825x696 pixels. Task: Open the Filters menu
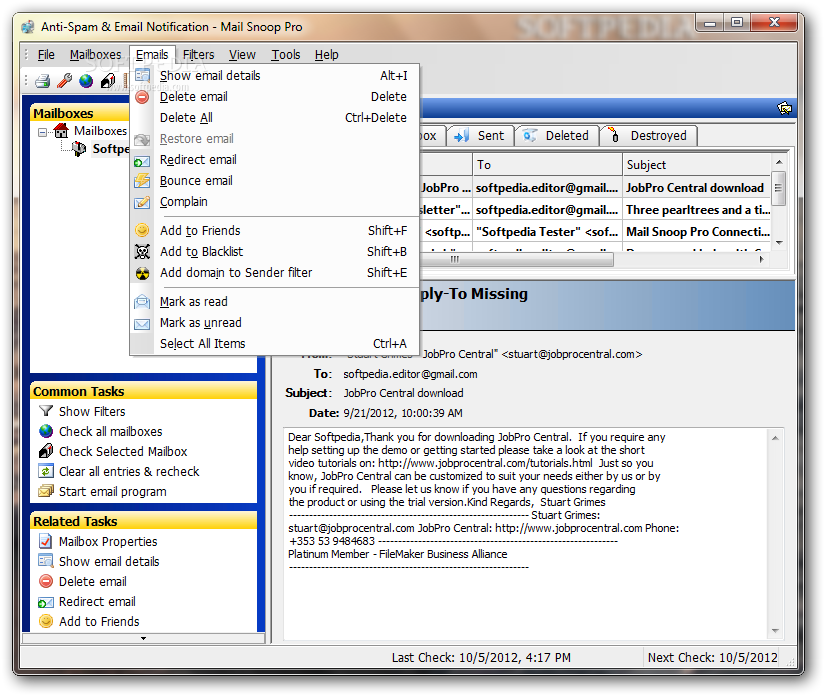point(198,55)
